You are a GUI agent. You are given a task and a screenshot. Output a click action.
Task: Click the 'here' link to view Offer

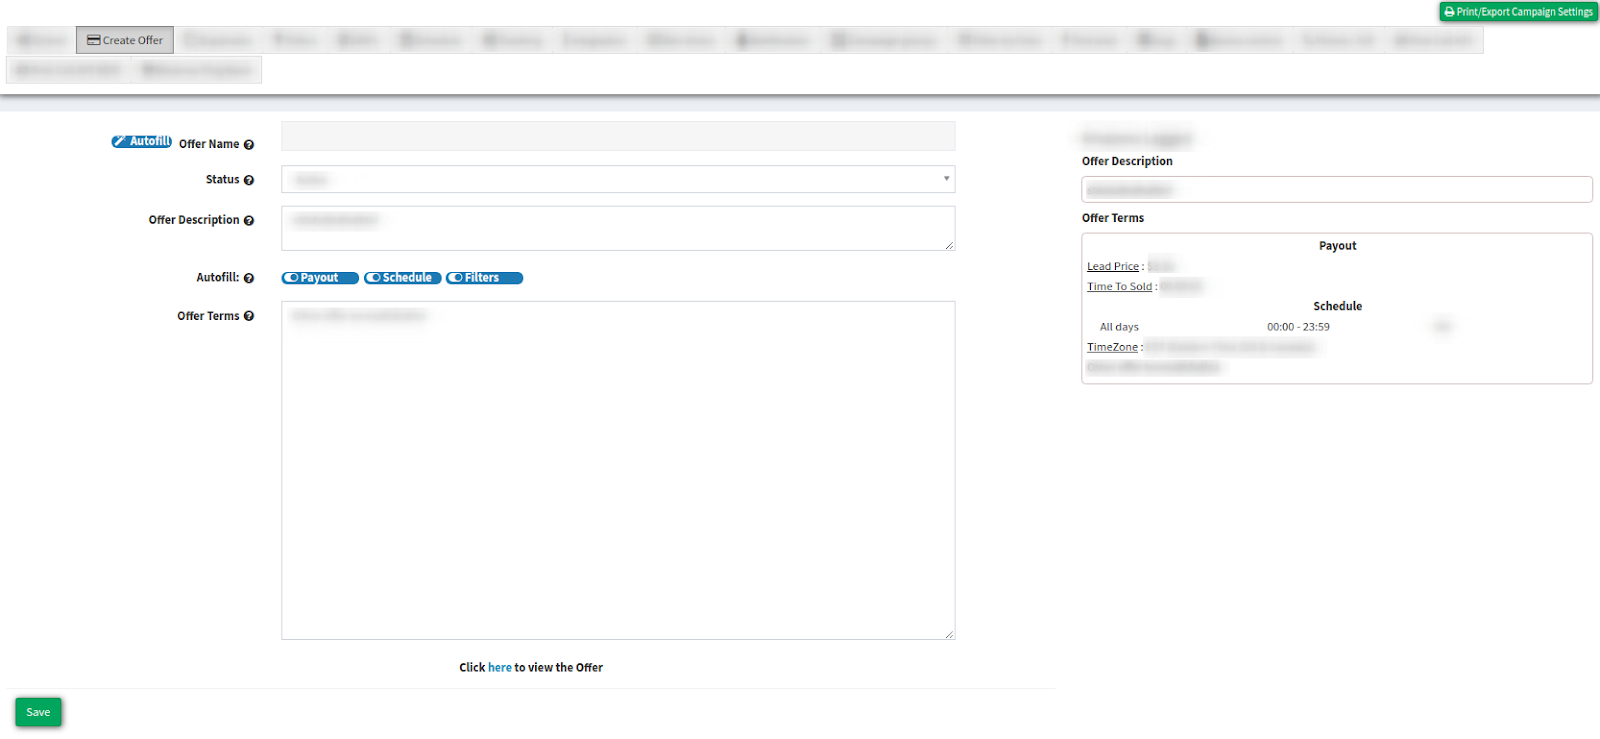499,668
